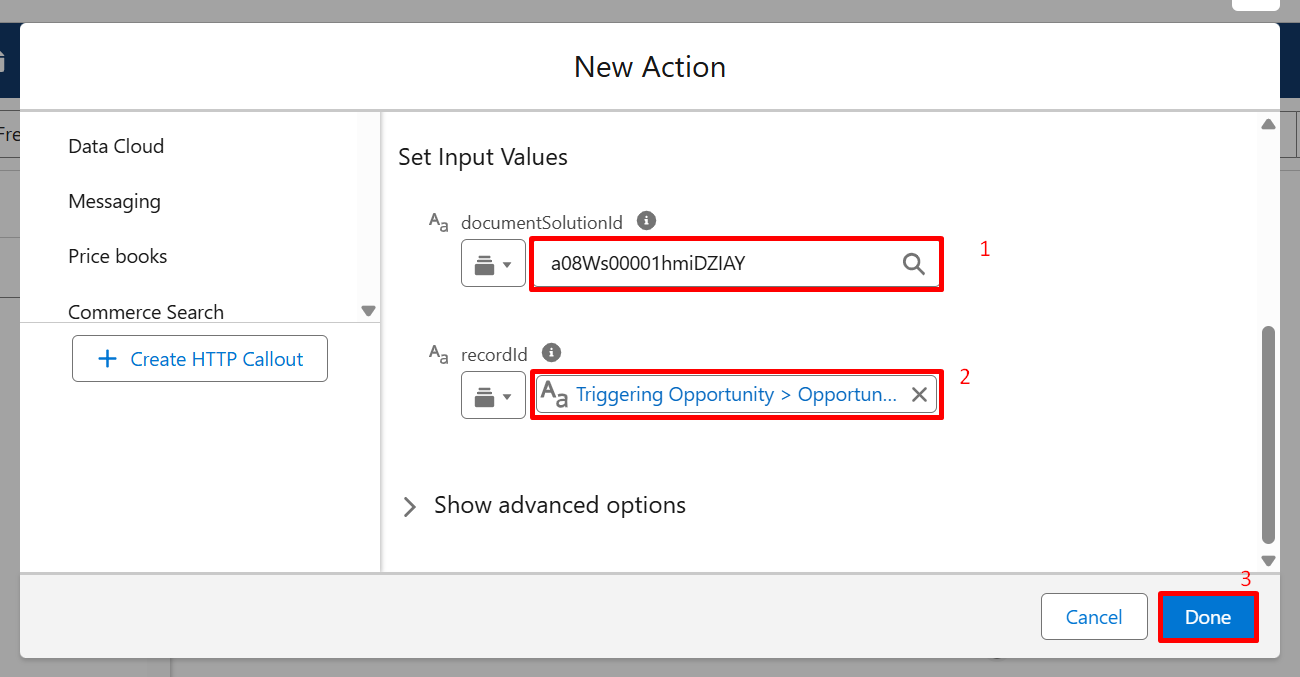Select the Data Cloud category
Viewport: 1300px width, 677px height.
coord(116,146)
